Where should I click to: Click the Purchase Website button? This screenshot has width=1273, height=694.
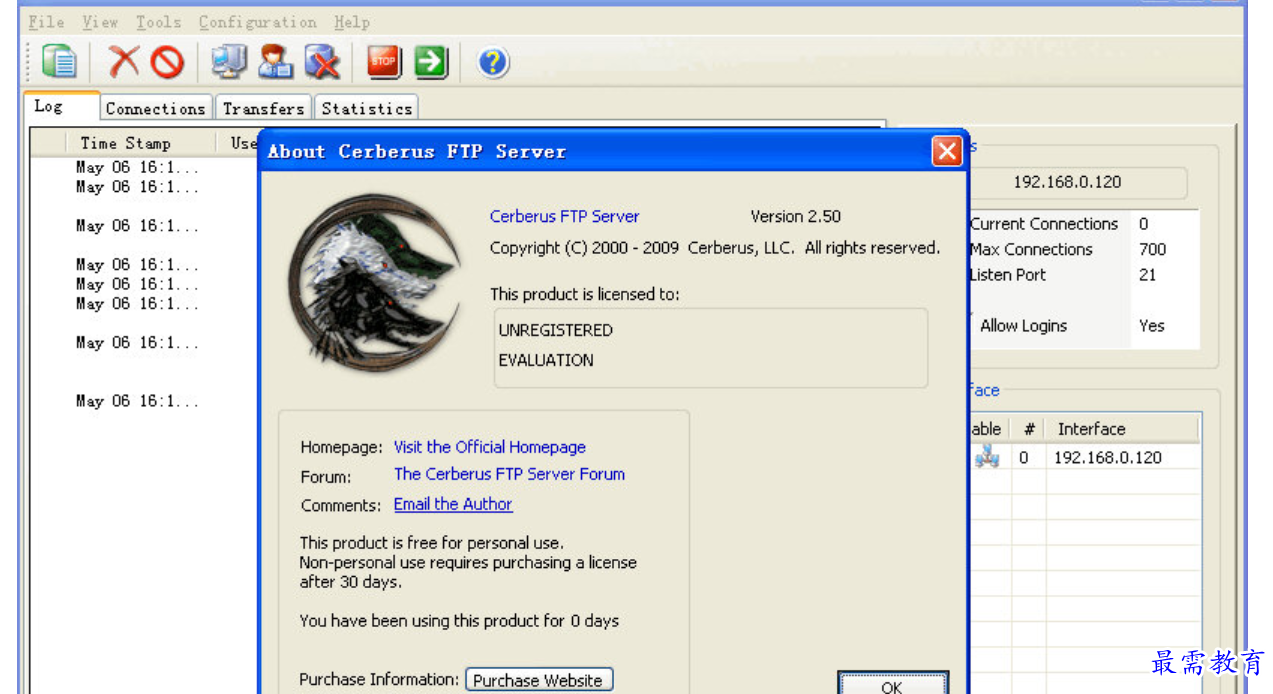click(x=538, y=680)
